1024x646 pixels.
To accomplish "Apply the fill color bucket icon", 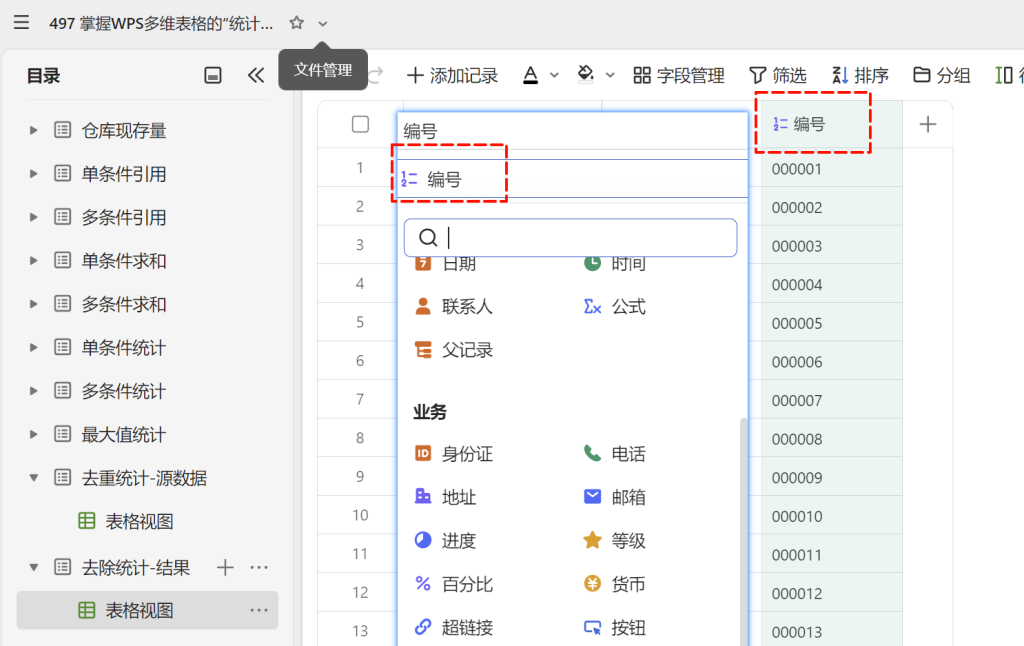I will 586,75.
